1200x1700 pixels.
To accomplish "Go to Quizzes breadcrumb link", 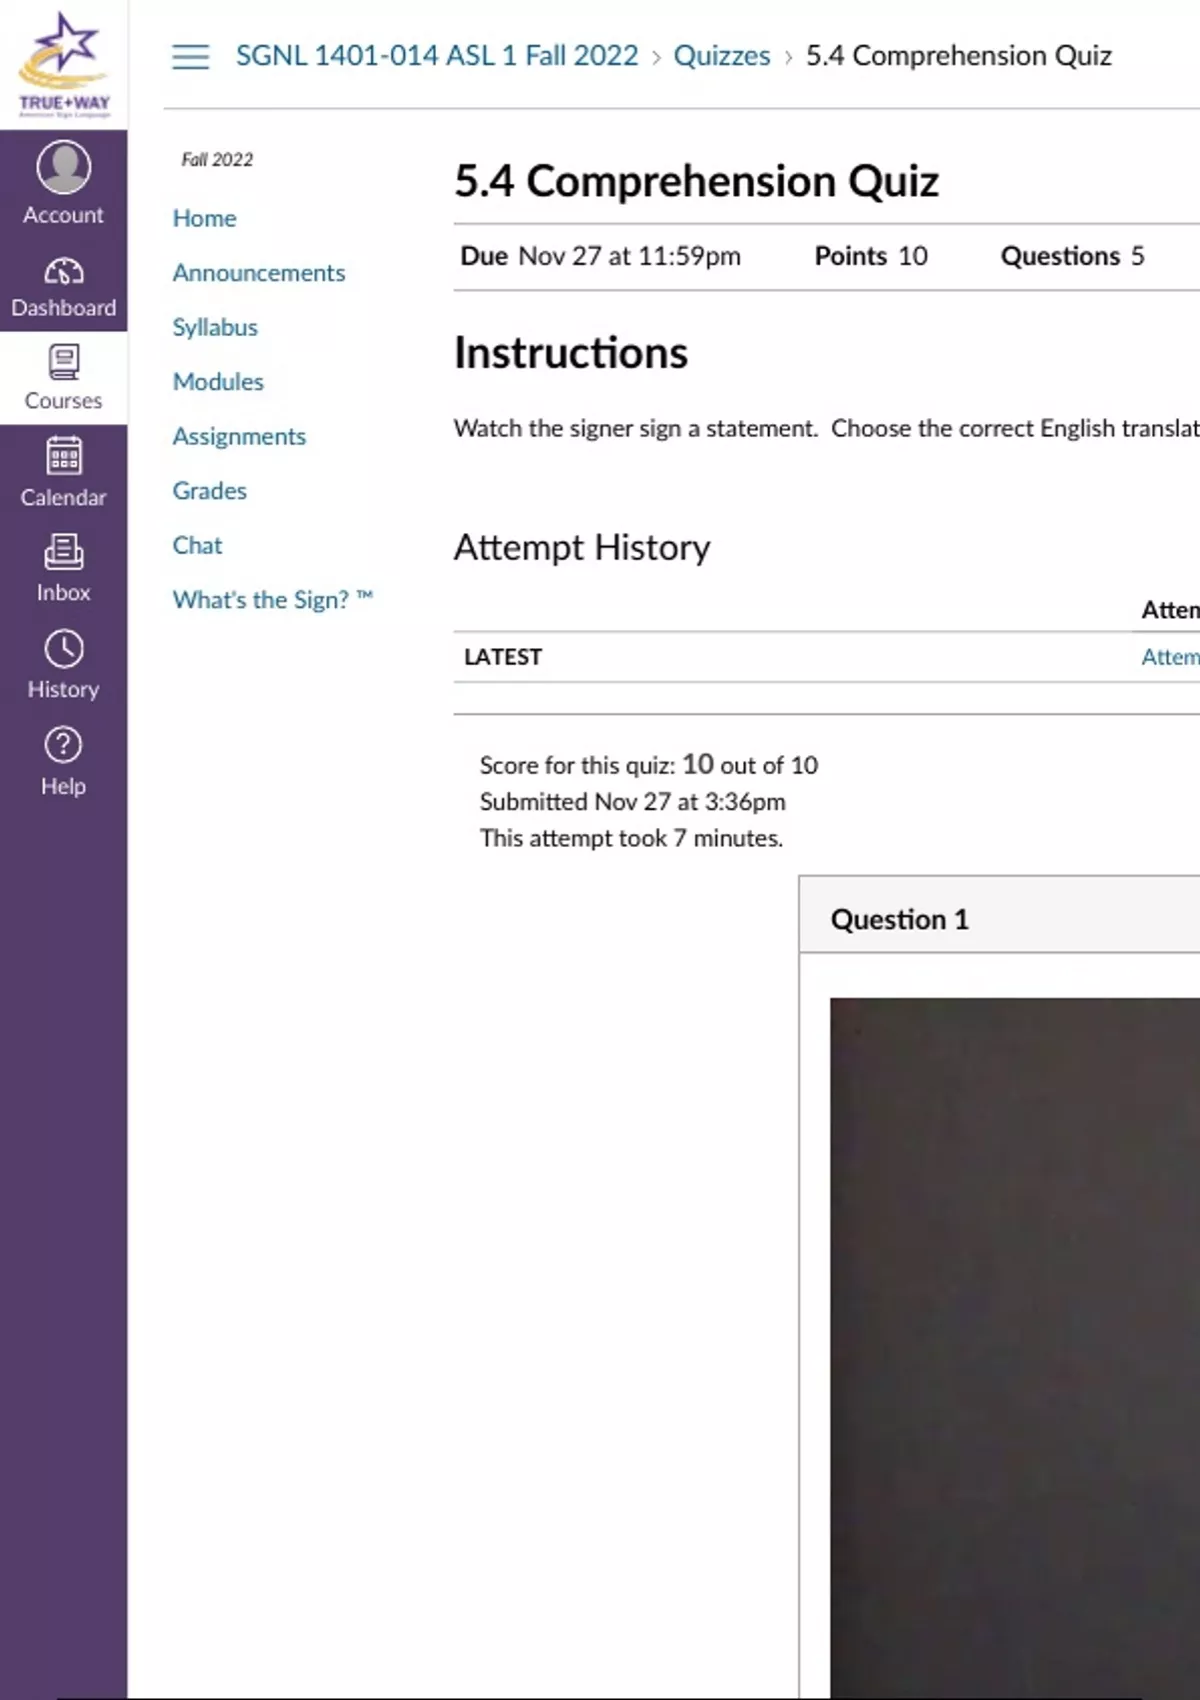I will click(721, 56).
